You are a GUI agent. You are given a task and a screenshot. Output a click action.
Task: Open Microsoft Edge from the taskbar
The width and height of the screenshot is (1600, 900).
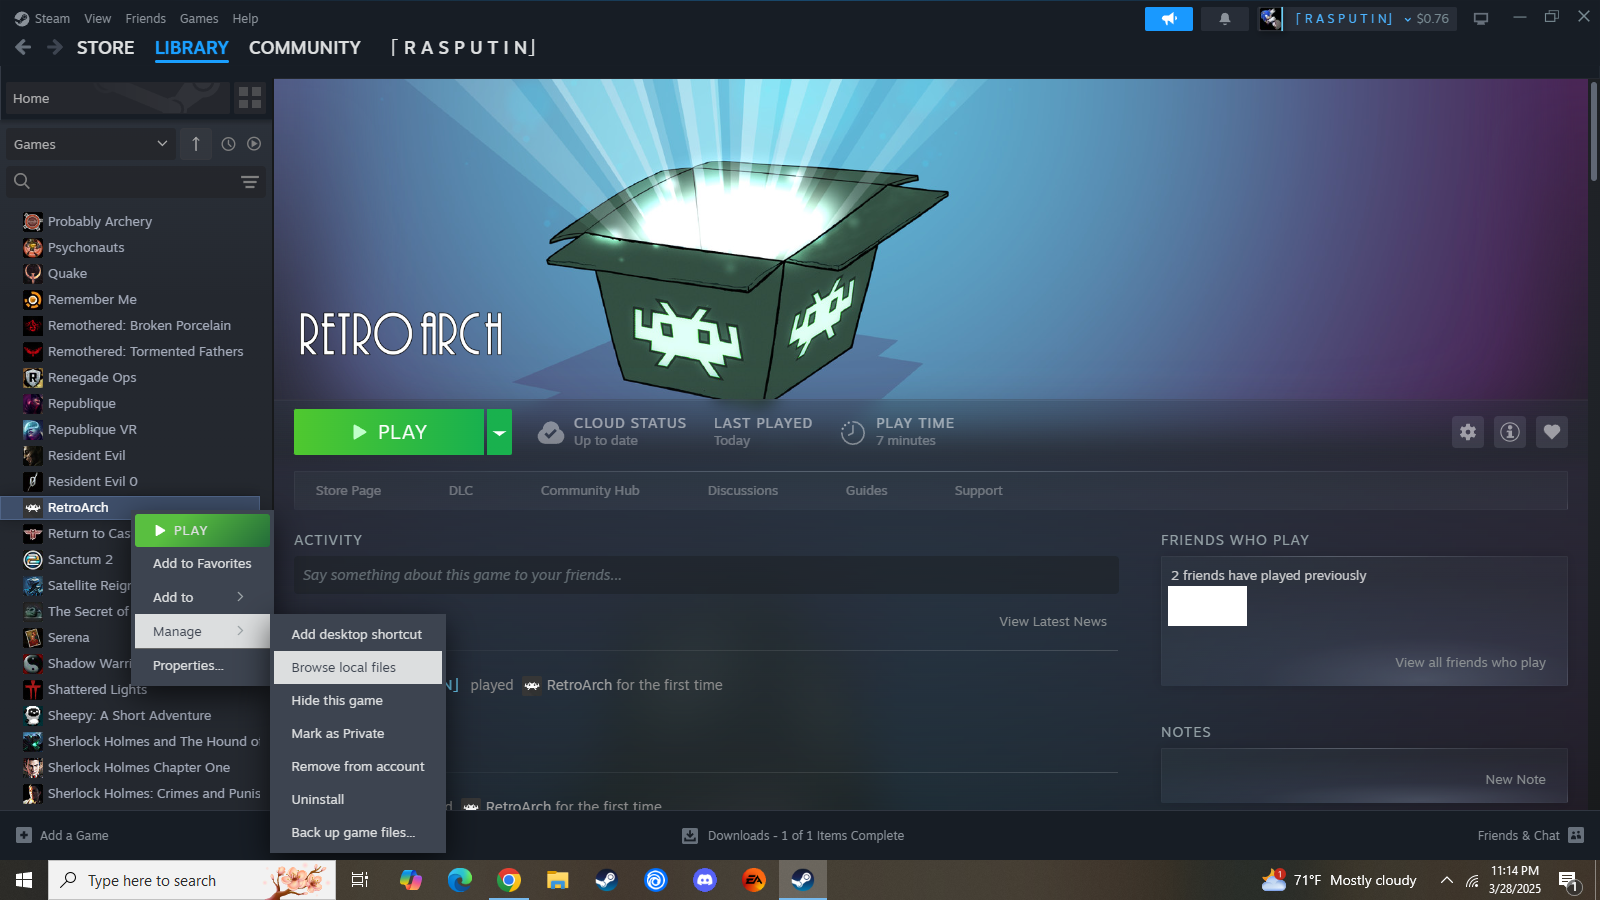pos(460,880)
